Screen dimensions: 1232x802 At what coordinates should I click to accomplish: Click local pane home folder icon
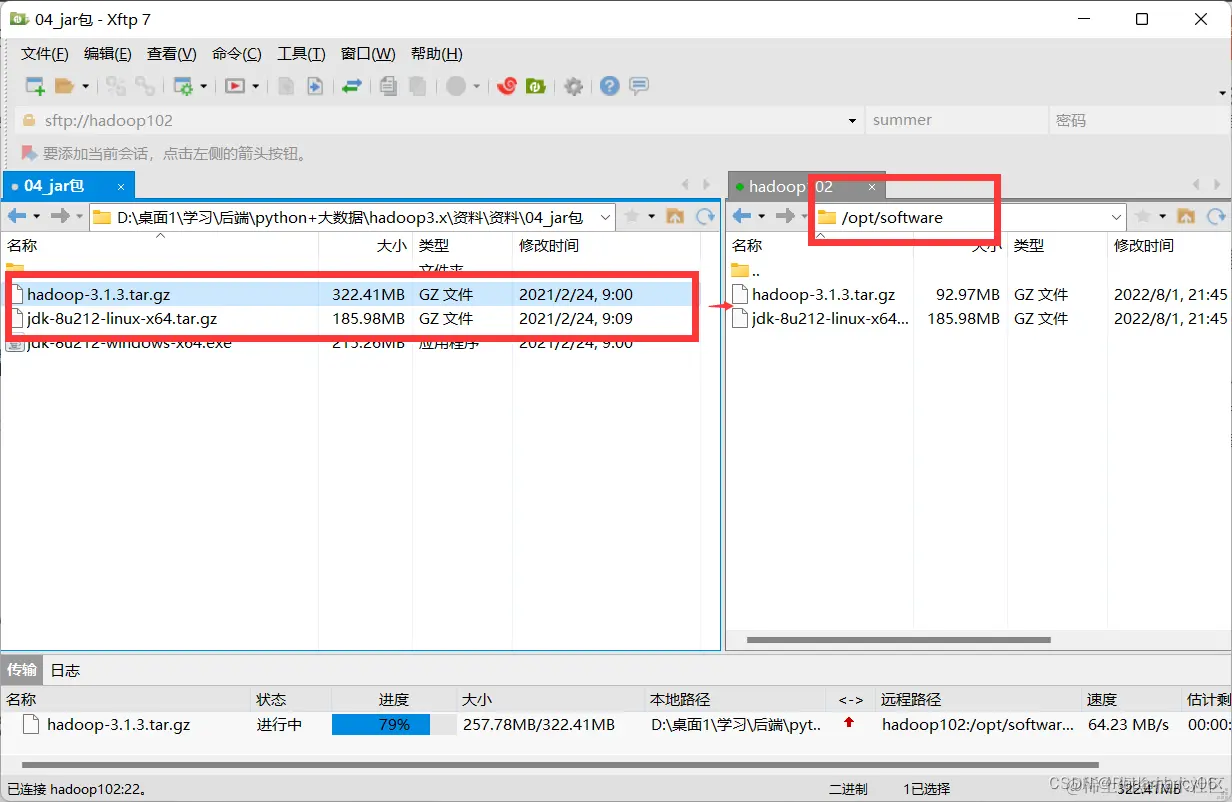[675, 216]
